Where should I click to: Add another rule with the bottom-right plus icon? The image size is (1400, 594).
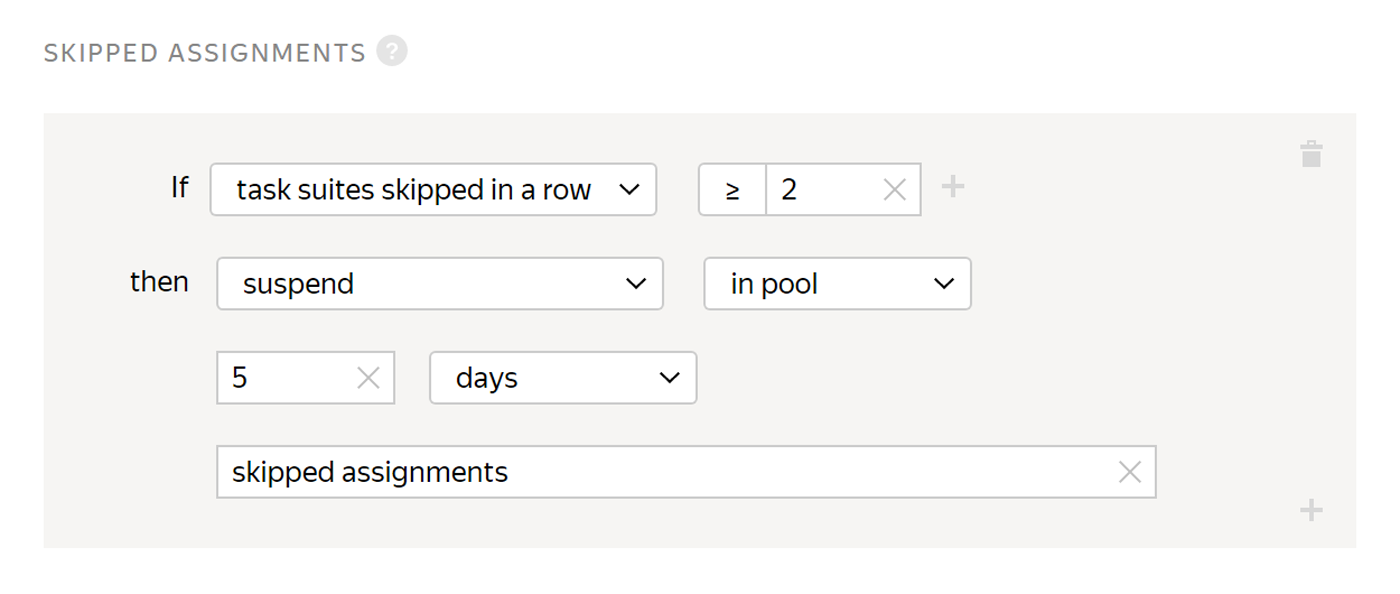1311,510
